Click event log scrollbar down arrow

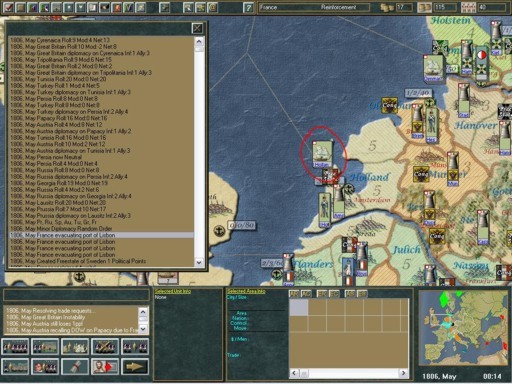click(x=199, y=262)
